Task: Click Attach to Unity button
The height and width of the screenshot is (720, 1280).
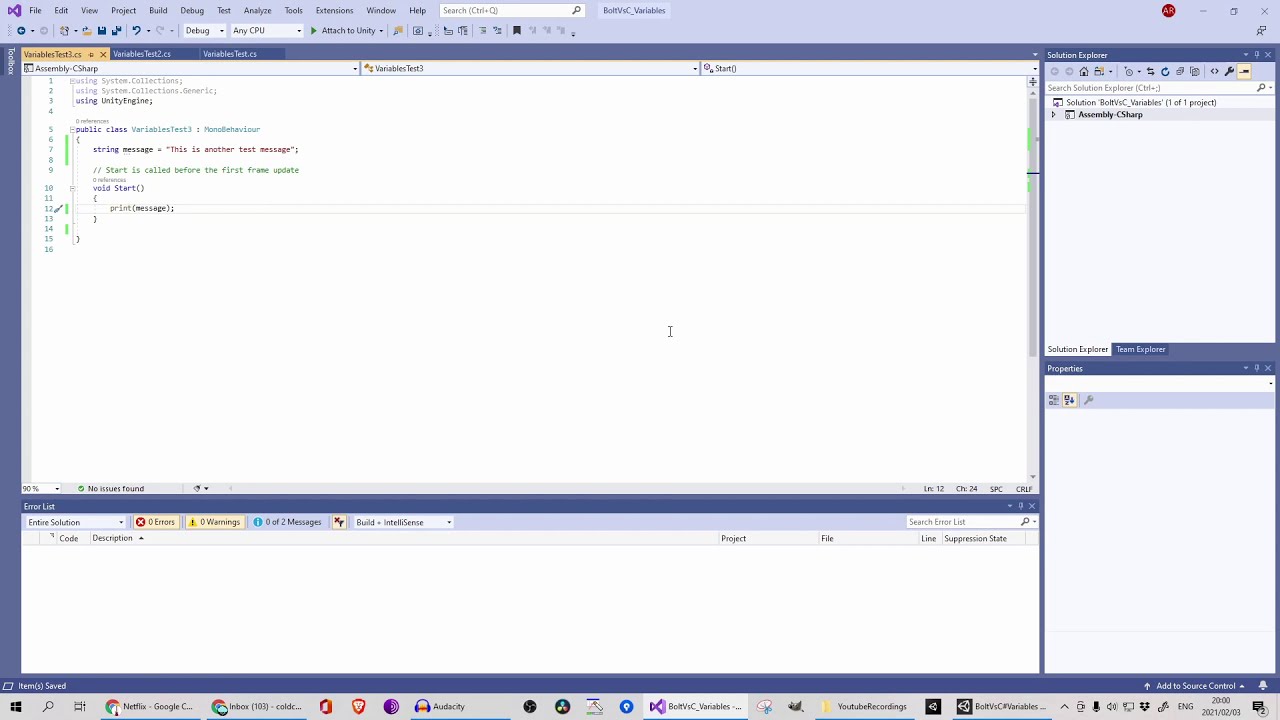Action: pyautogui.click(x=342, y=31)
